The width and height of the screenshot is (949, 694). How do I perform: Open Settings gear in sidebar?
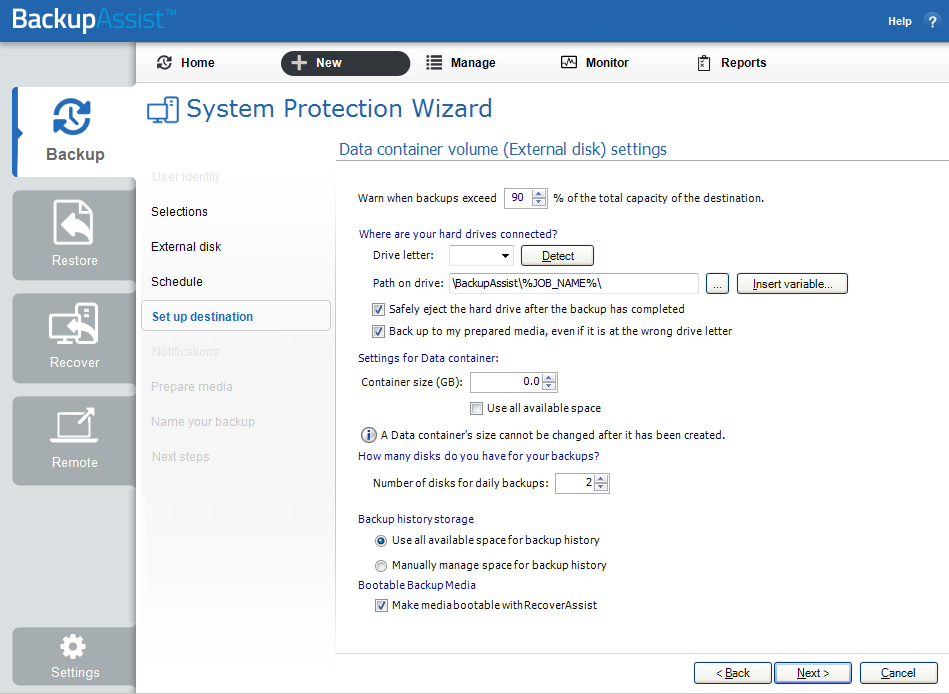(x=74, y=647)
